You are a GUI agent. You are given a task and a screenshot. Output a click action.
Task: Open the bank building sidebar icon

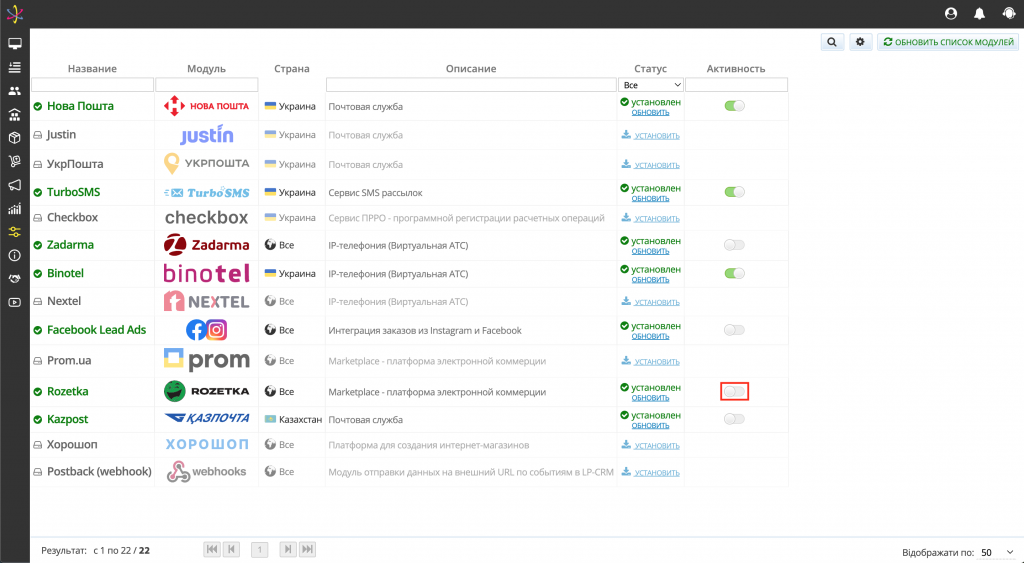point(14,115)
